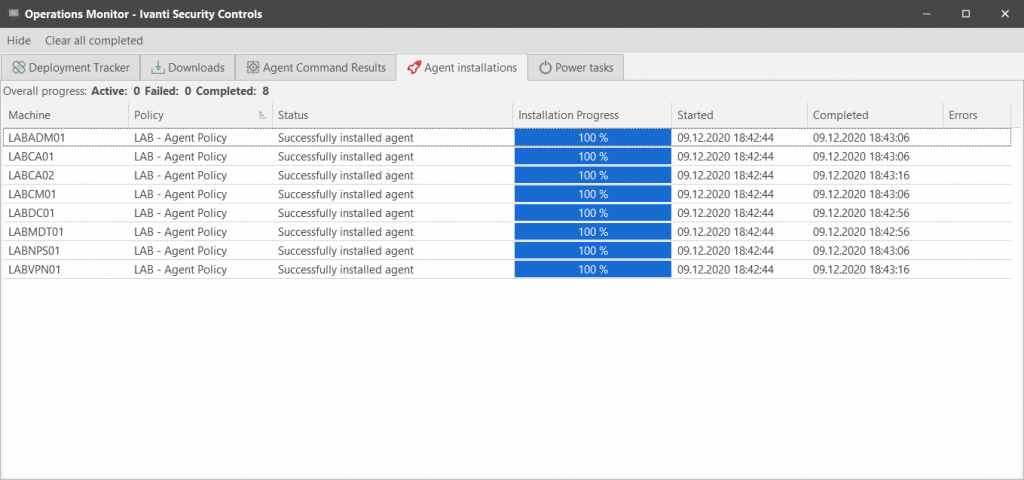The height and width of the screenshot is (480, 1024).
Task: Click the LABDC01 100 % progress bar
Action: coord(593,213)
